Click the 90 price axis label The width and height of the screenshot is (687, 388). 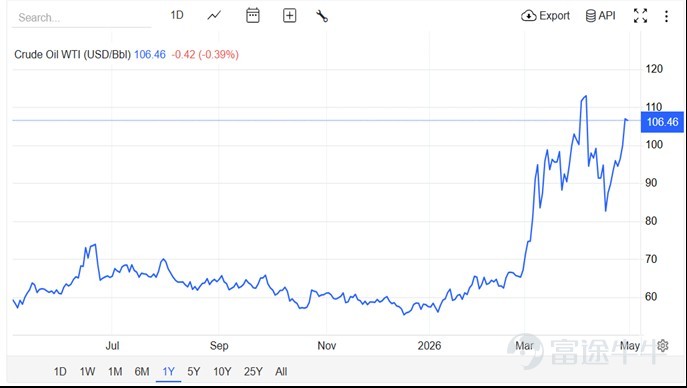(x=651, y=183)
